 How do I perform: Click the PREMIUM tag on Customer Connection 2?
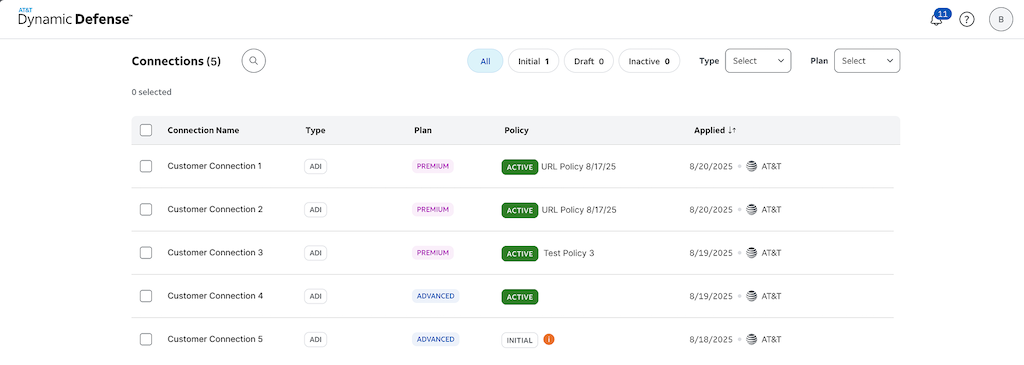point(432,210)
